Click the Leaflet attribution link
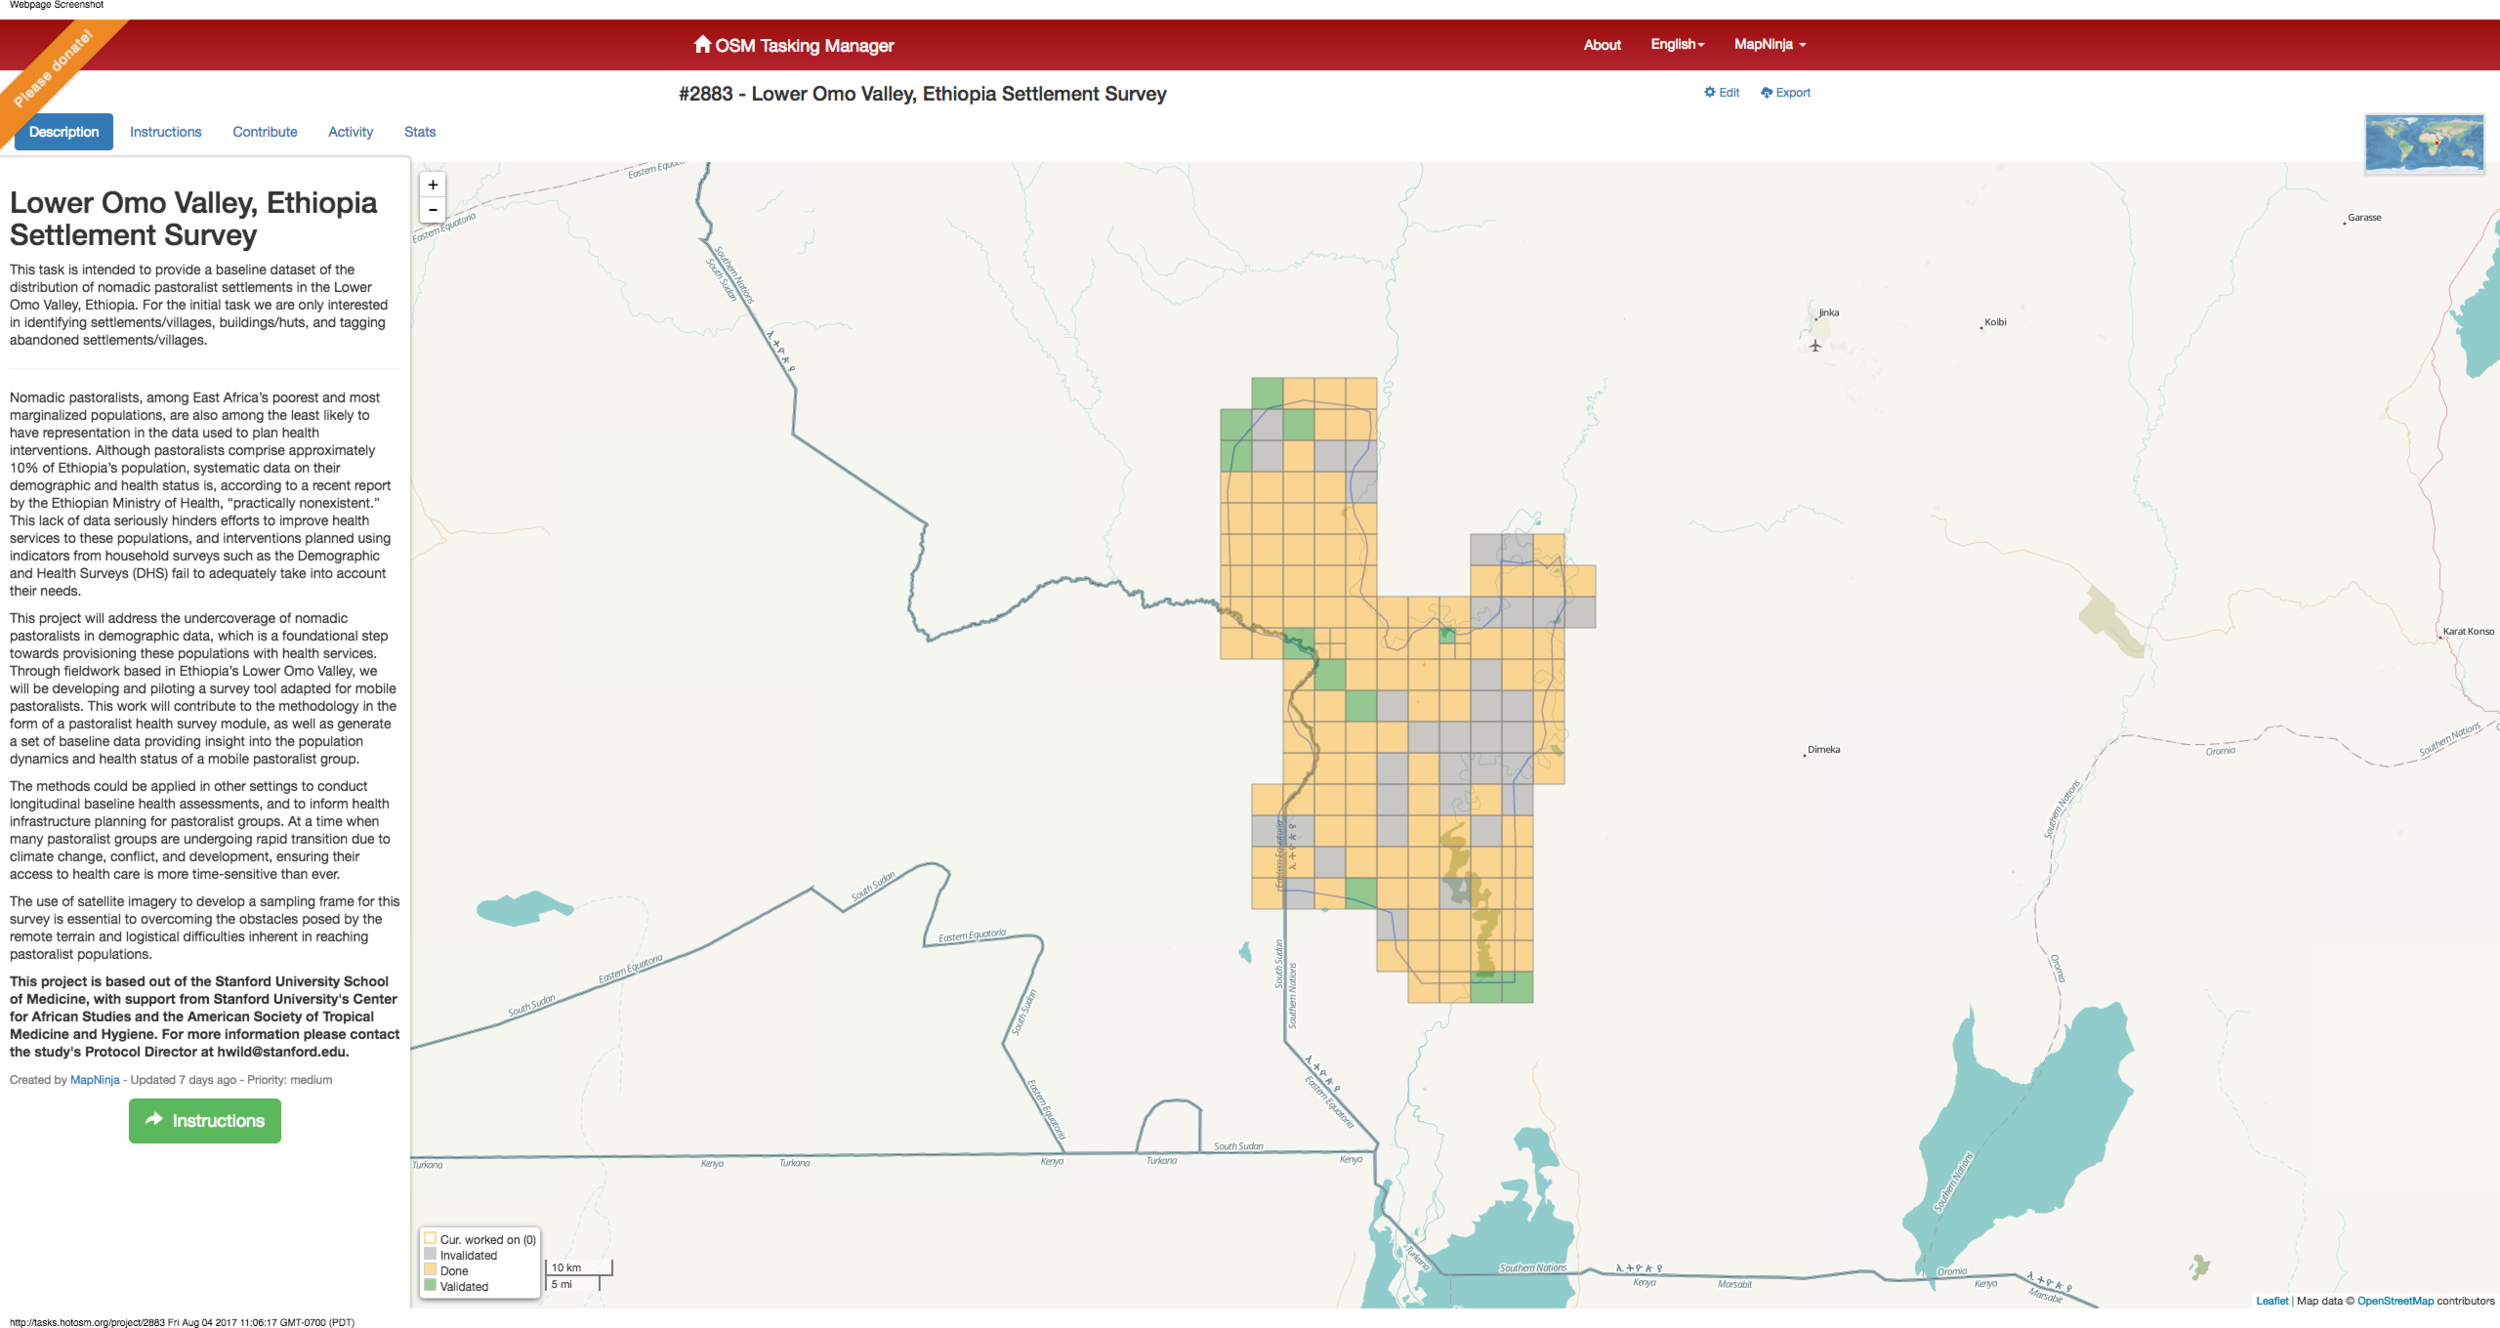This screenshot has height=1328, width=2500. pyautogui.click(x=2271, y=1301)
